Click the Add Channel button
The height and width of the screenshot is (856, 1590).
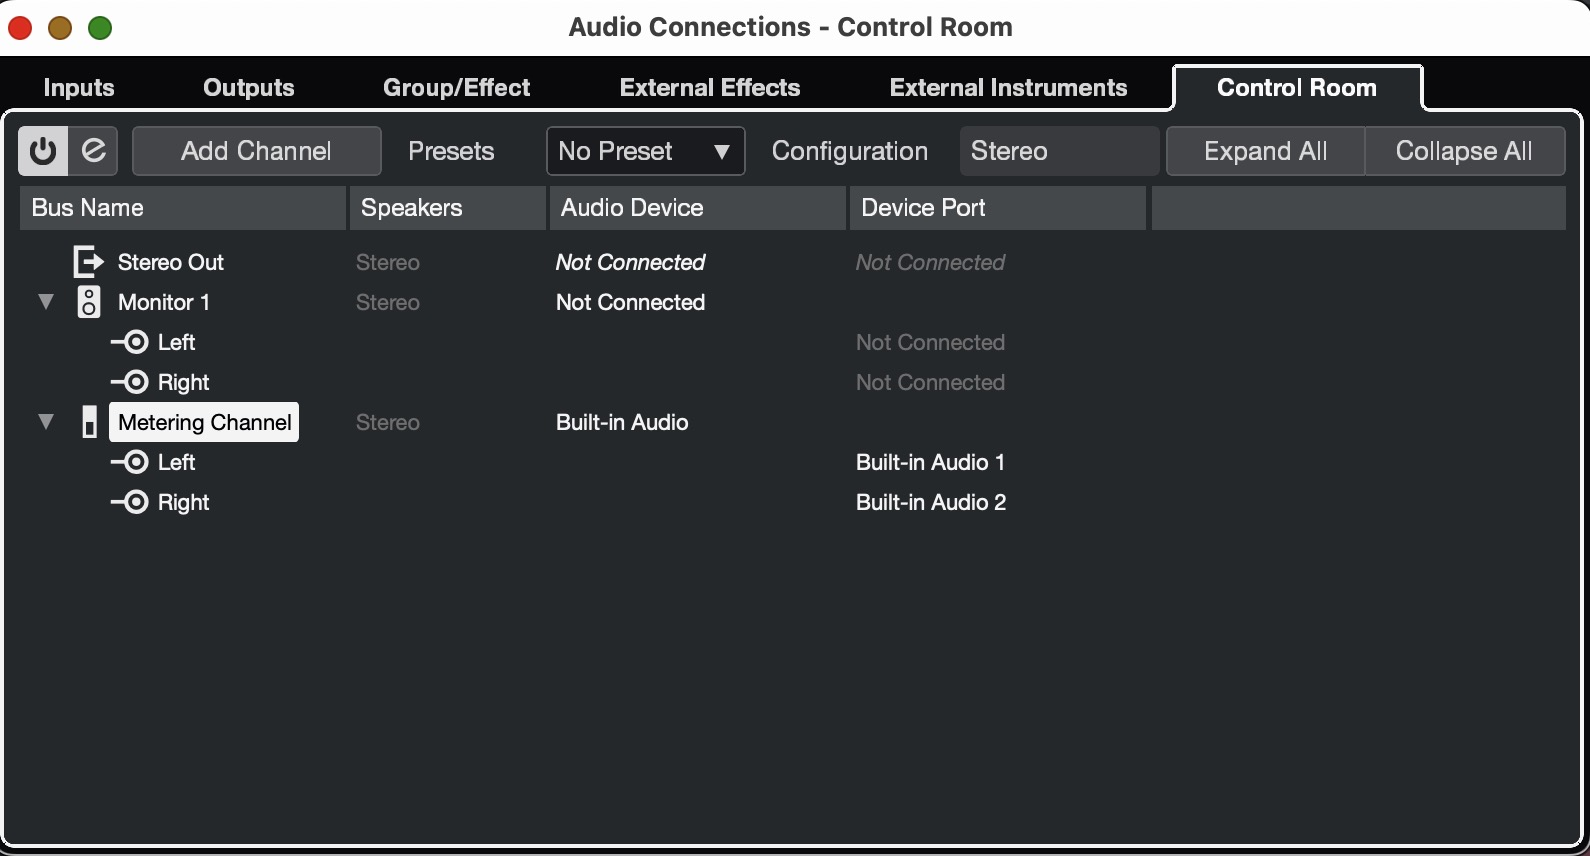(x=256, y=151)
